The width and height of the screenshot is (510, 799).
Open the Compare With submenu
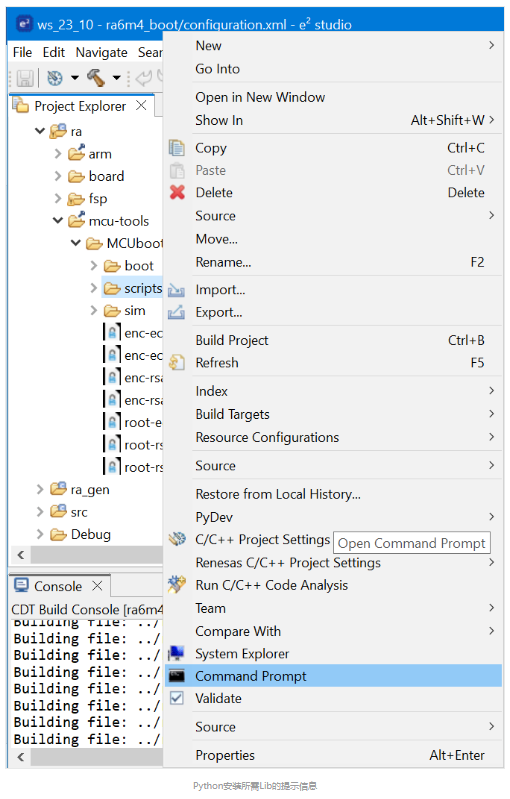333,631
